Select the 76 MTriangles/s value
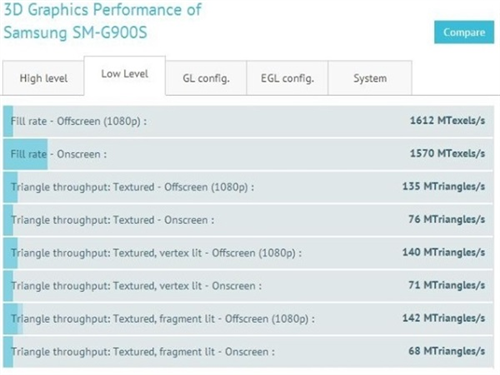The height and width of the screenshot is (375, 500). point(447,219)
